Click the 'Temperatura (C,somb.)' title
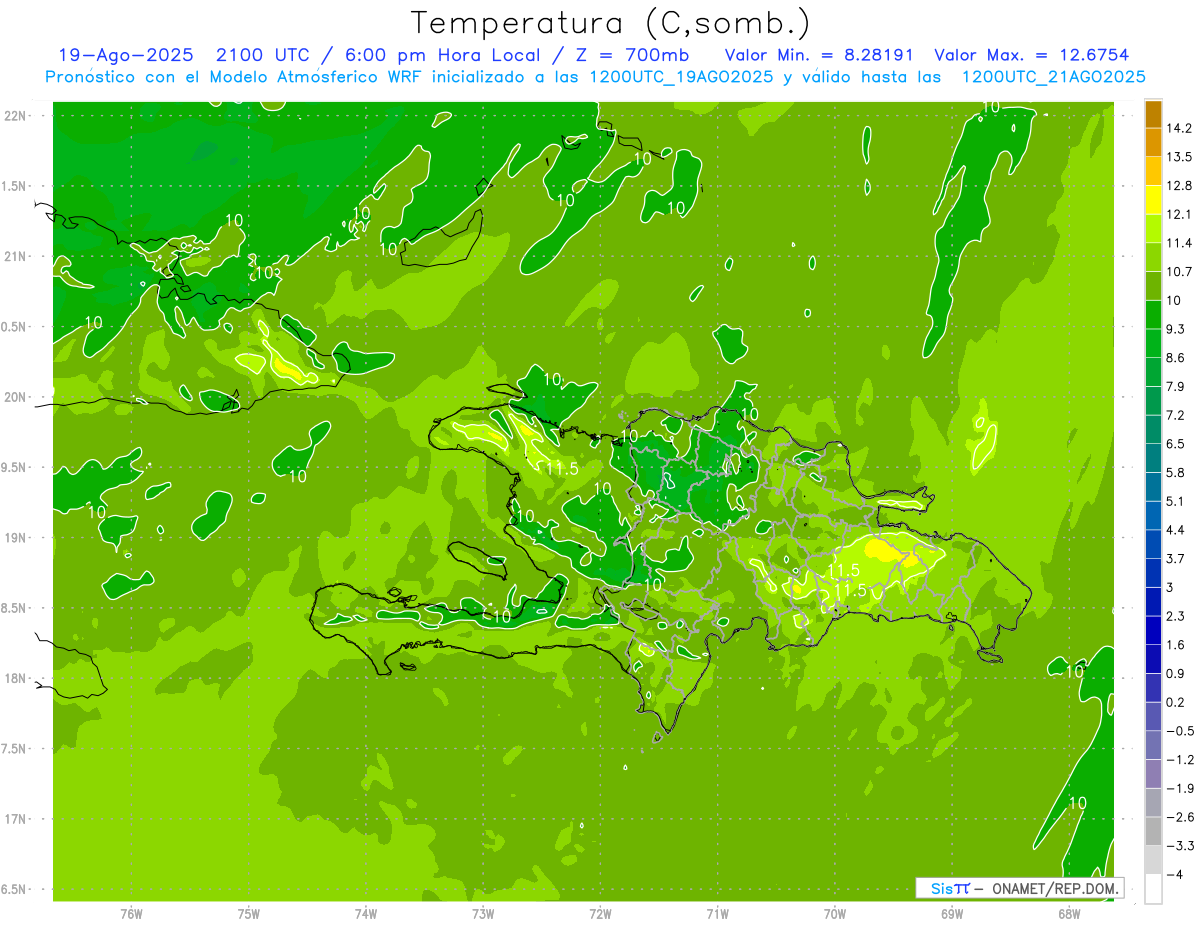 pyautogui.click(x=611, y=22)
